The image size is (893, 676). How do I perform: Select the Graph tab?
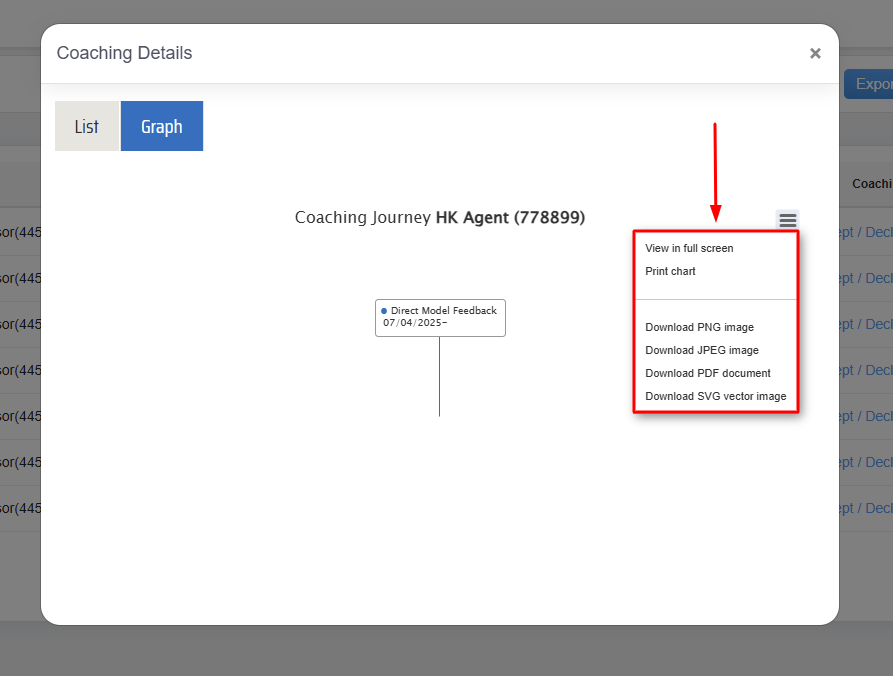coord(162,126)
